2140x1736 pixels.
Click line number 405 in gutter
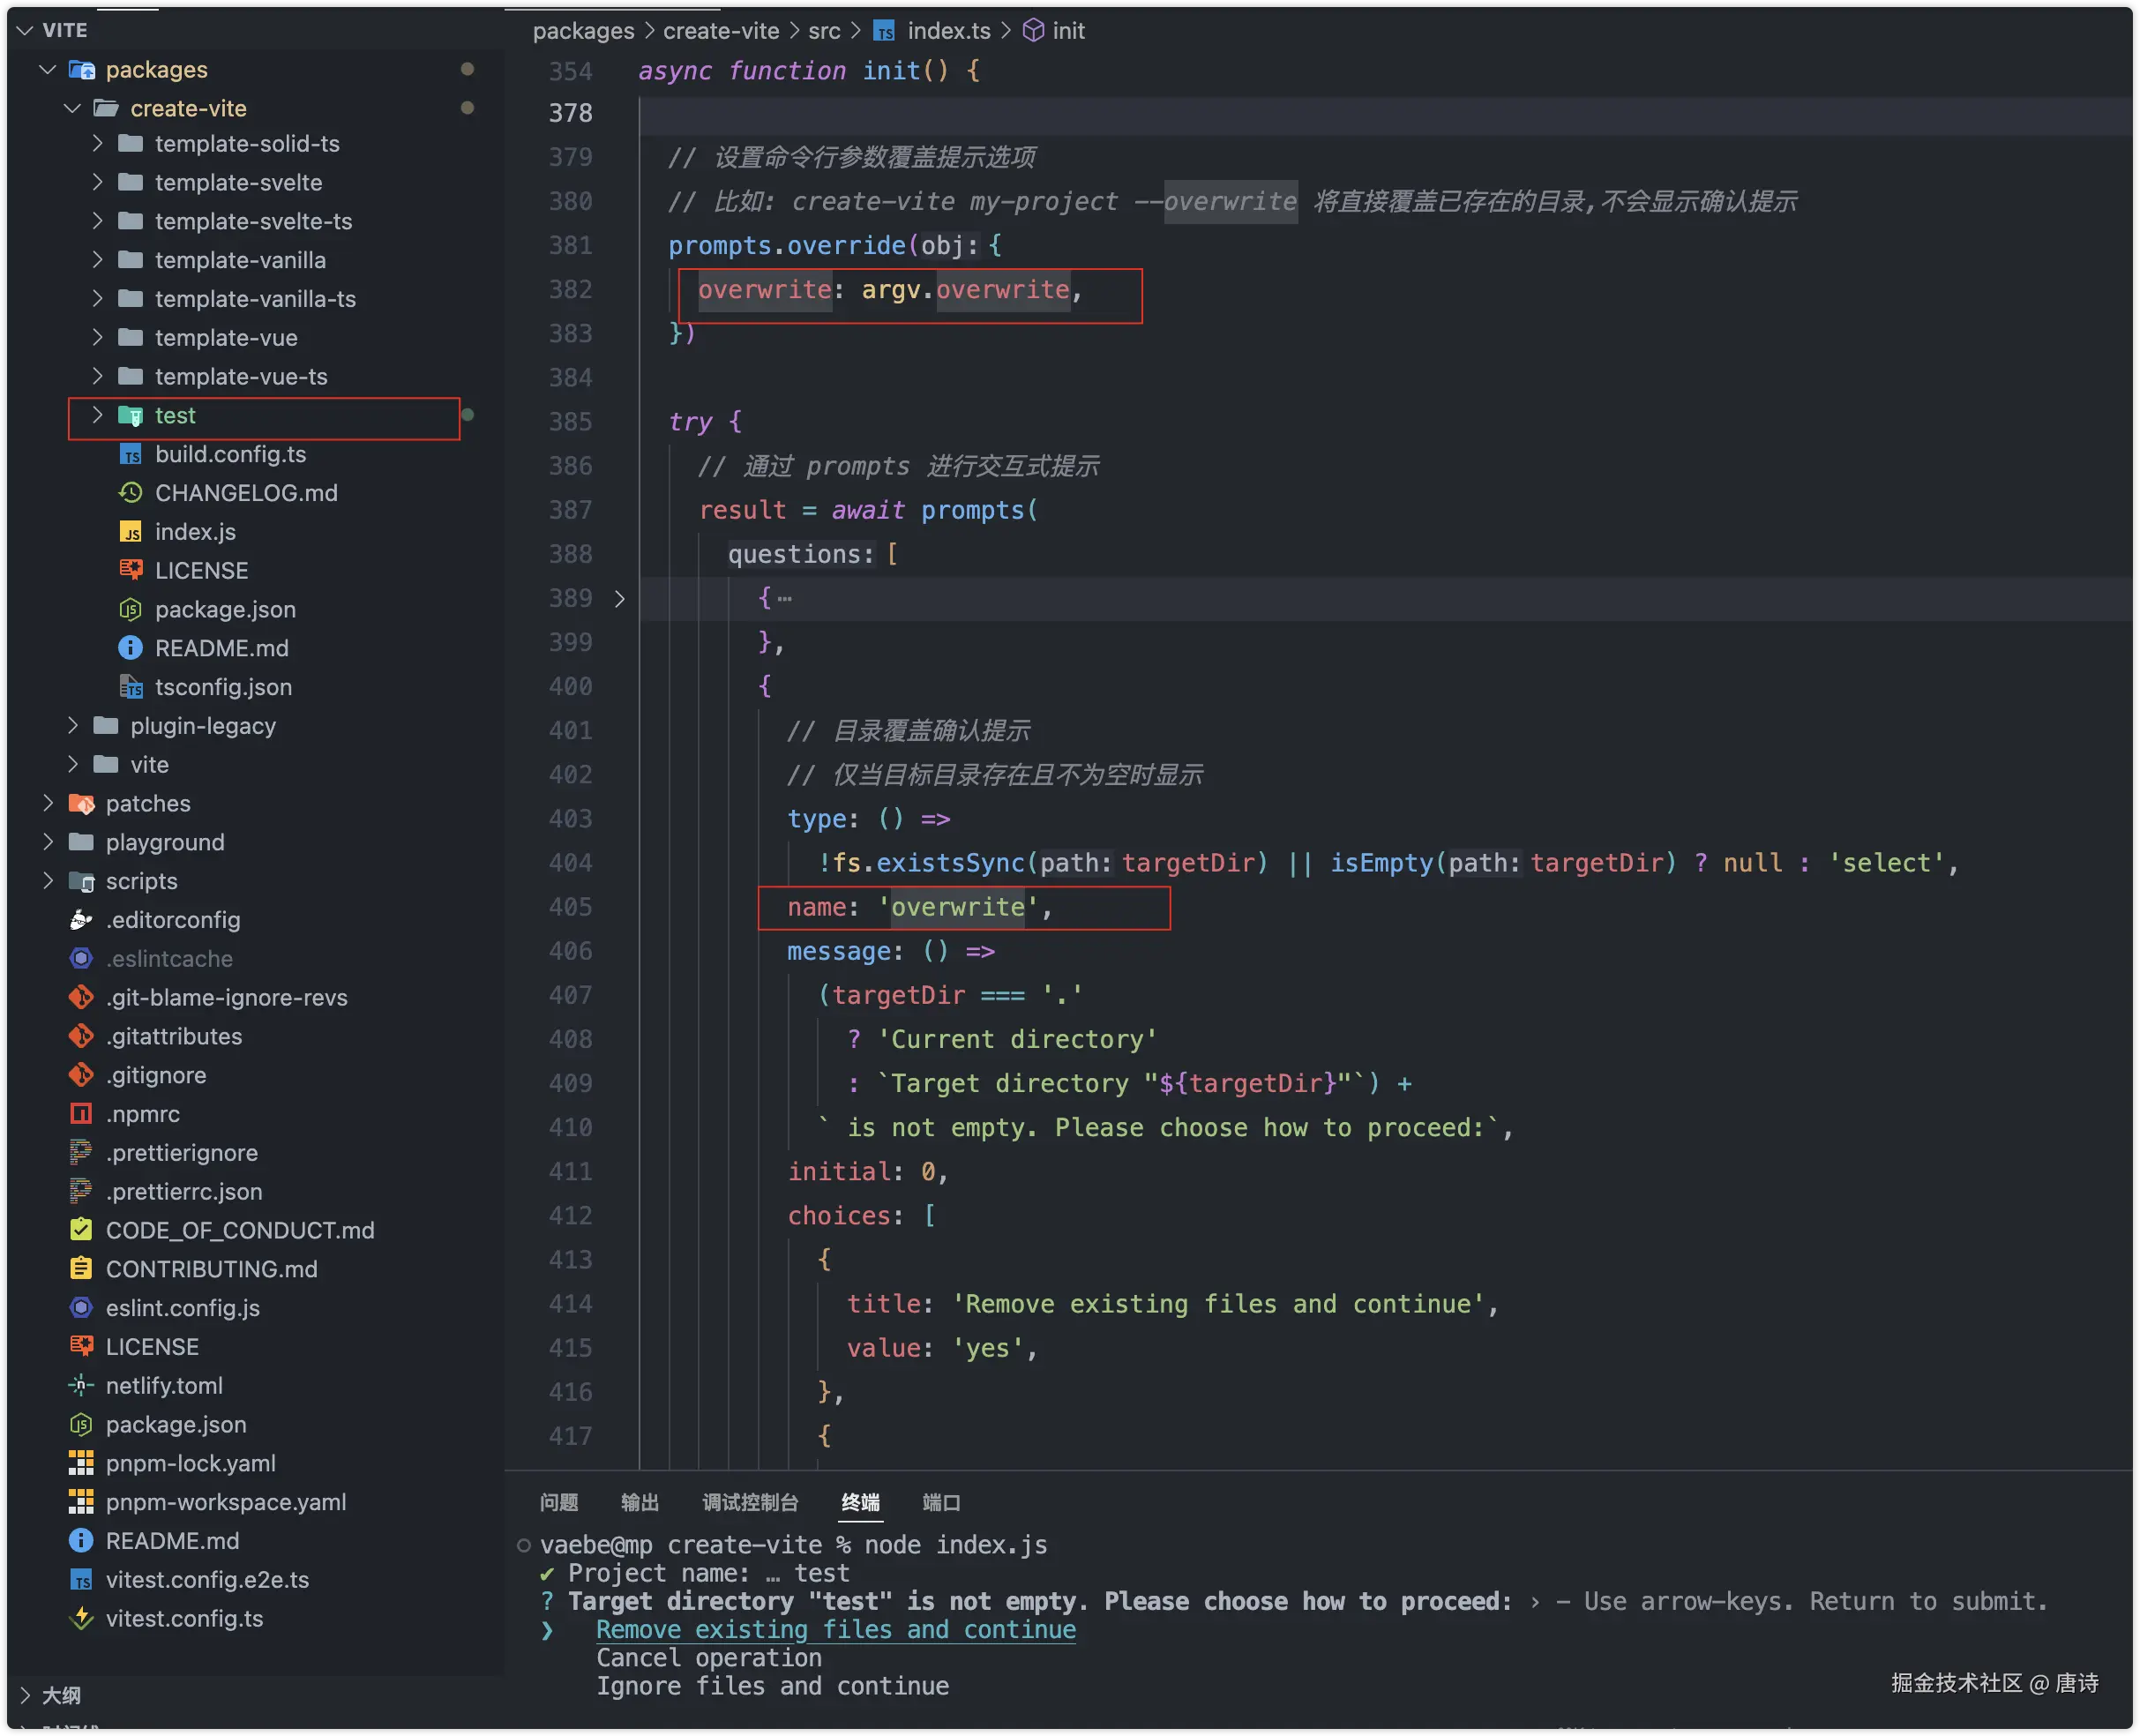(x=570, y=907)
